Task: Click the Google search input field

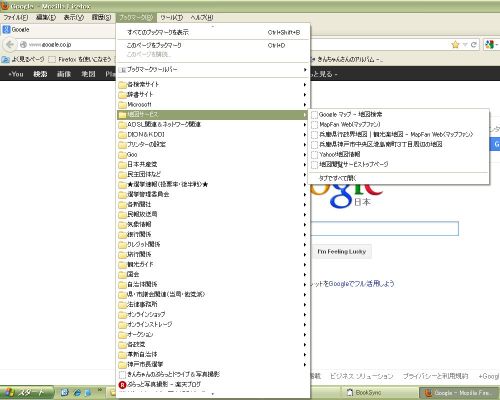Action: 385,229
